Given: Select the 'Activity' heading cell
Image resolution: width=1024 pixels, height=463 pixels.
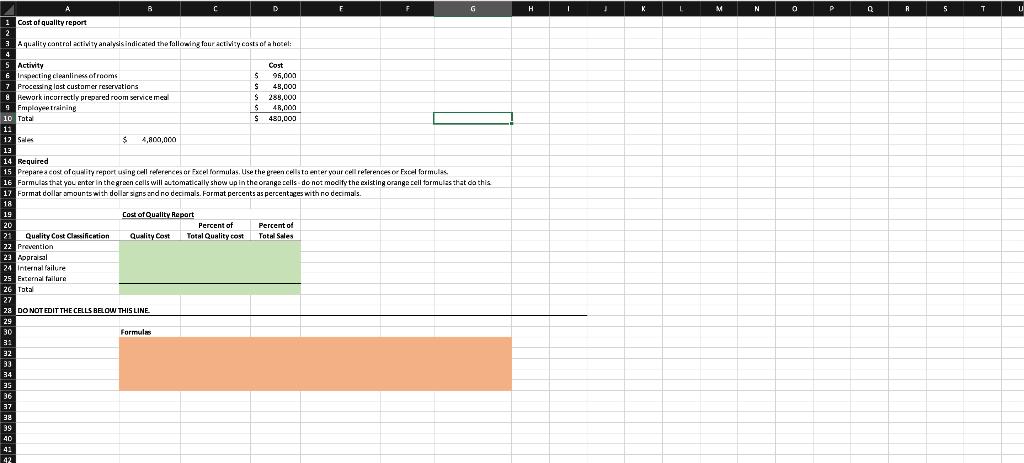Looking at the screenshot, I should pyautogui.click(x=30, y=65).
